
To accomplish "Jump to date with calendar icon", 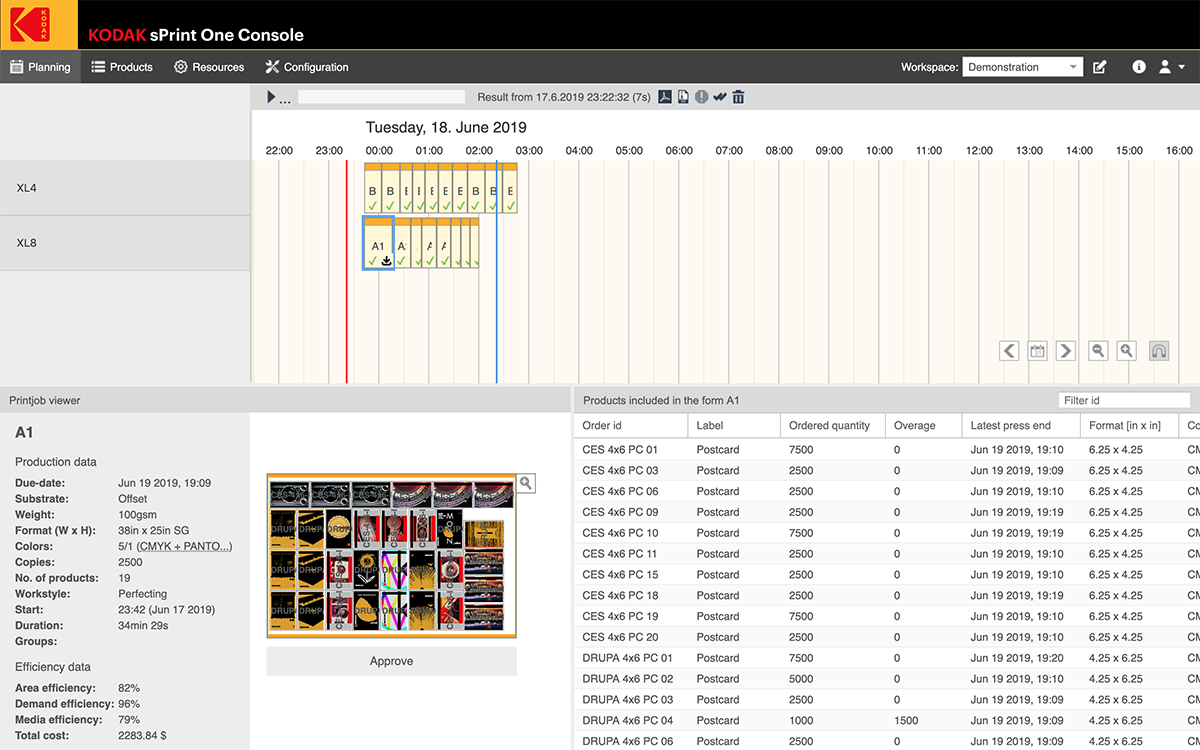I will (1037, 351).
